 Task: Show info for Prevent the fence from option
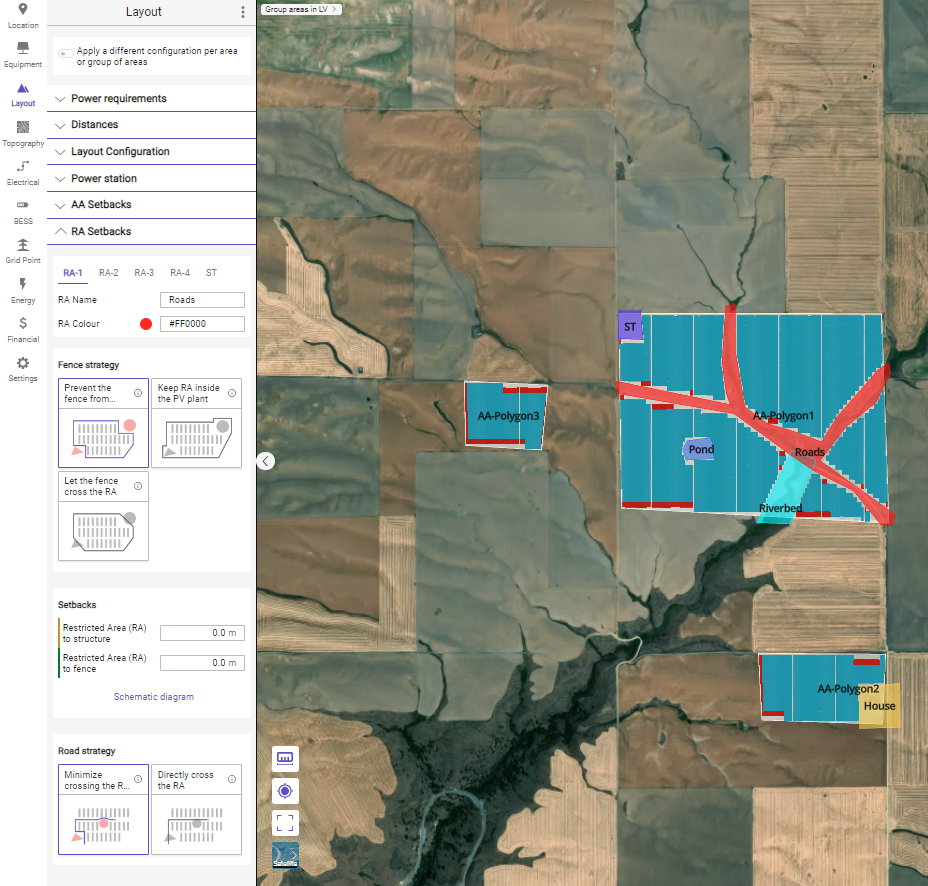pos(138,393)
